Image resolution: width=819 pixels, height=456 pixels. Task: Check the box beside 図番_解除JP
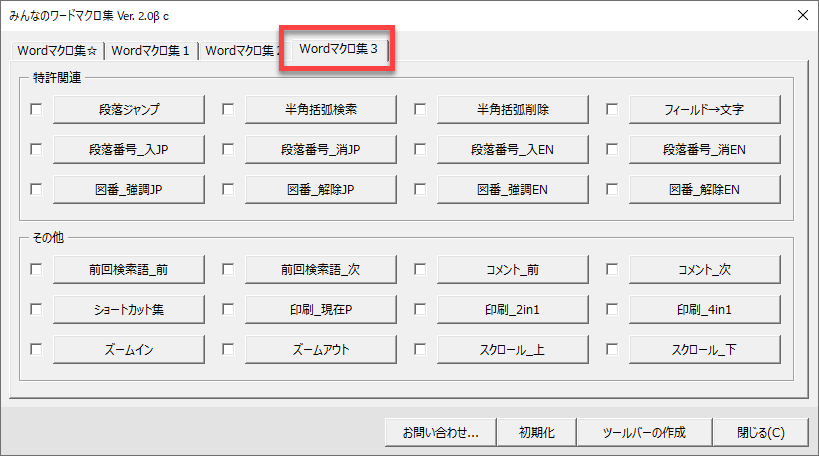point(228,189)
